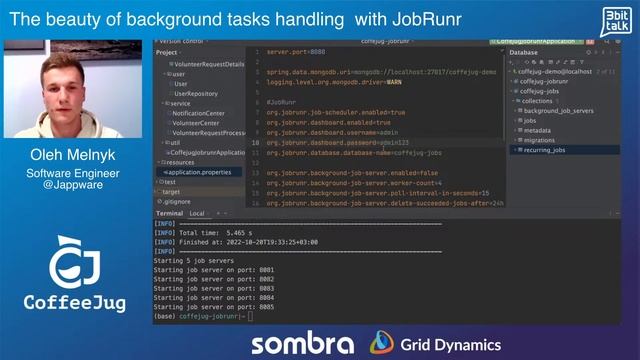The height and width of the screenshot is (360, 640).
Task: Open the User class file
Action: point(180,84)
